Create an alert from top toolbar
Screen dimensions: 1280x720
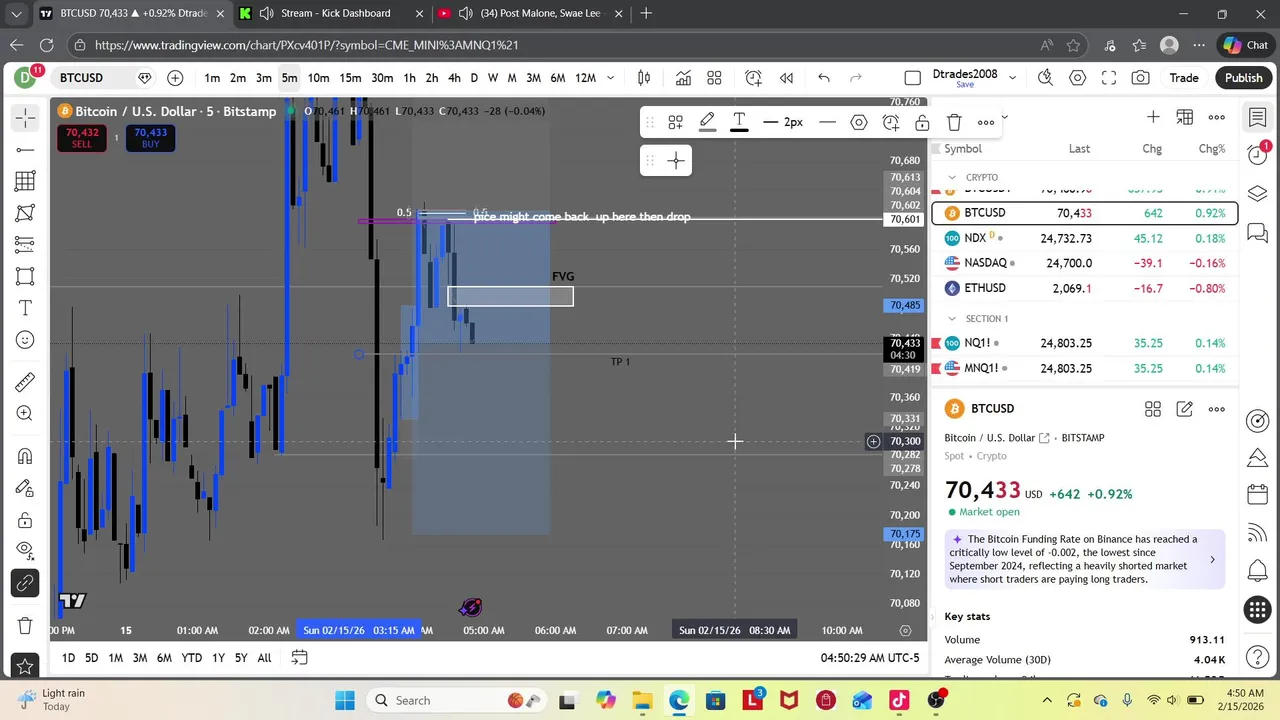(754, 78)
